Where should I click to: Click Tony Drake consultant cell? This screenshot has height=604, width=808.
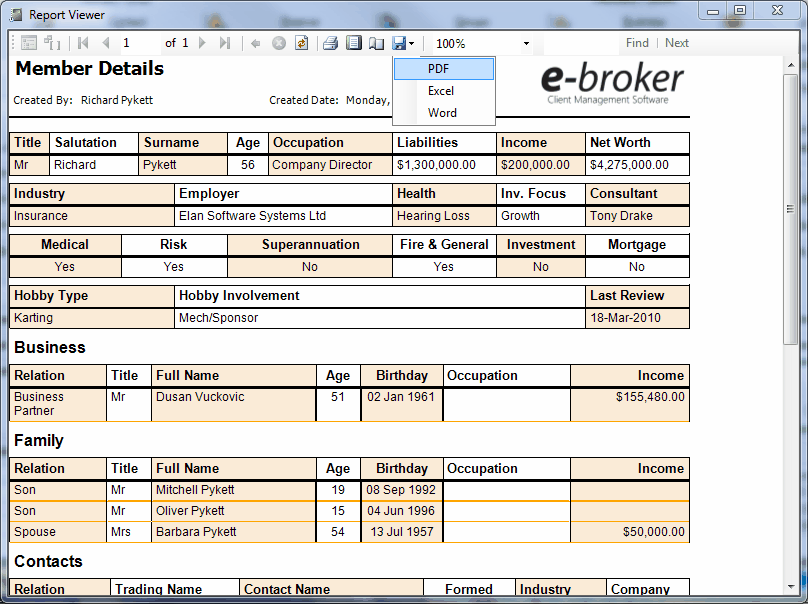point(637,216)
